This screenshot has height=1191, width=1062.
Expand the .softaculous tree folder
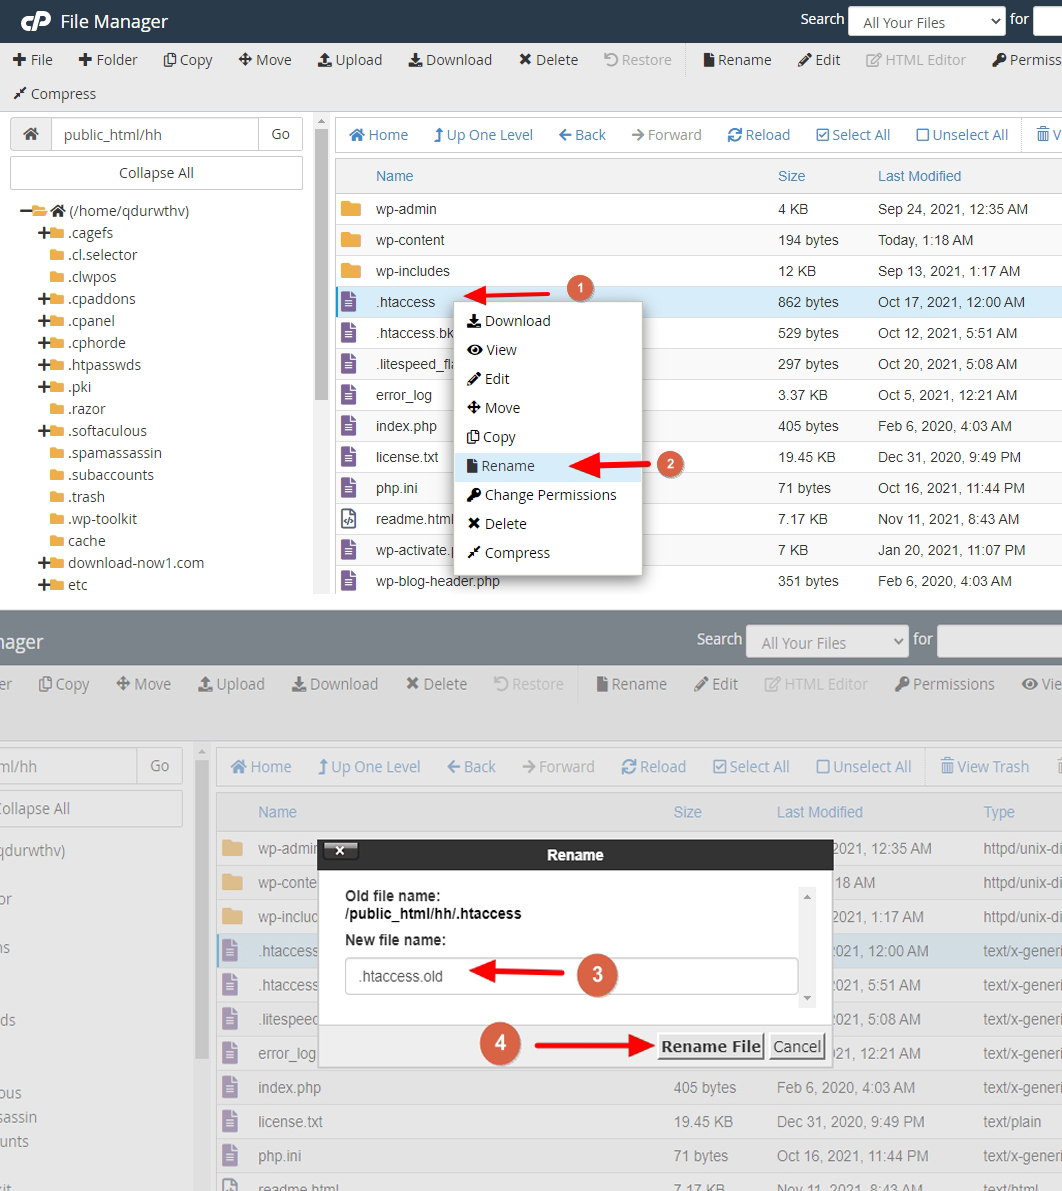(44, 431)
